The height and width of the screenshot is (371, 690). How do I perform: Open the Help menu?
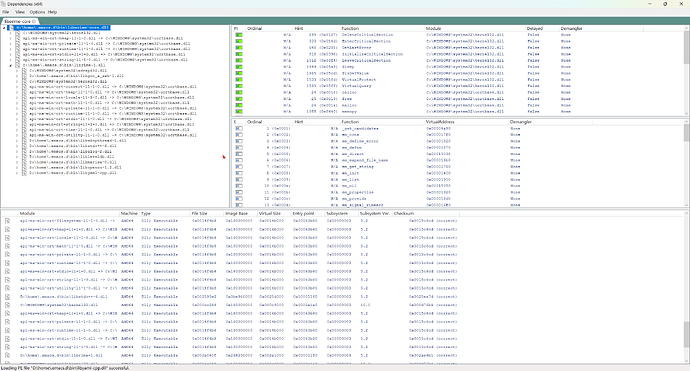(x=52, y=12)
